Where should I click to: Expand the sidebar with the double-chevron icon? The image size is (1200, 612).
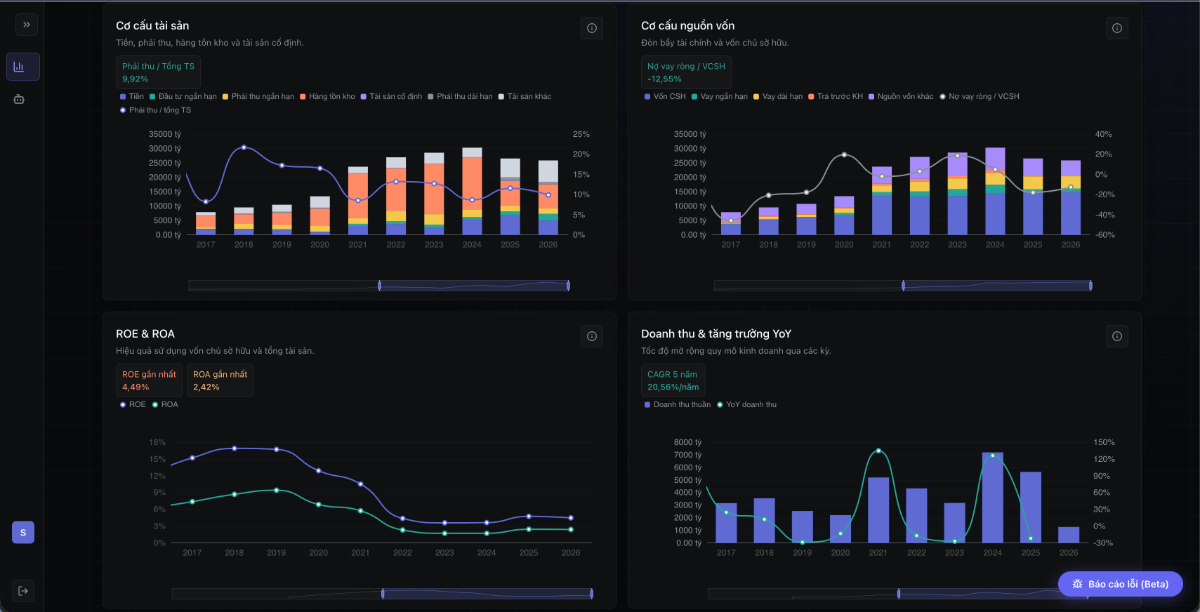(27, 24)
